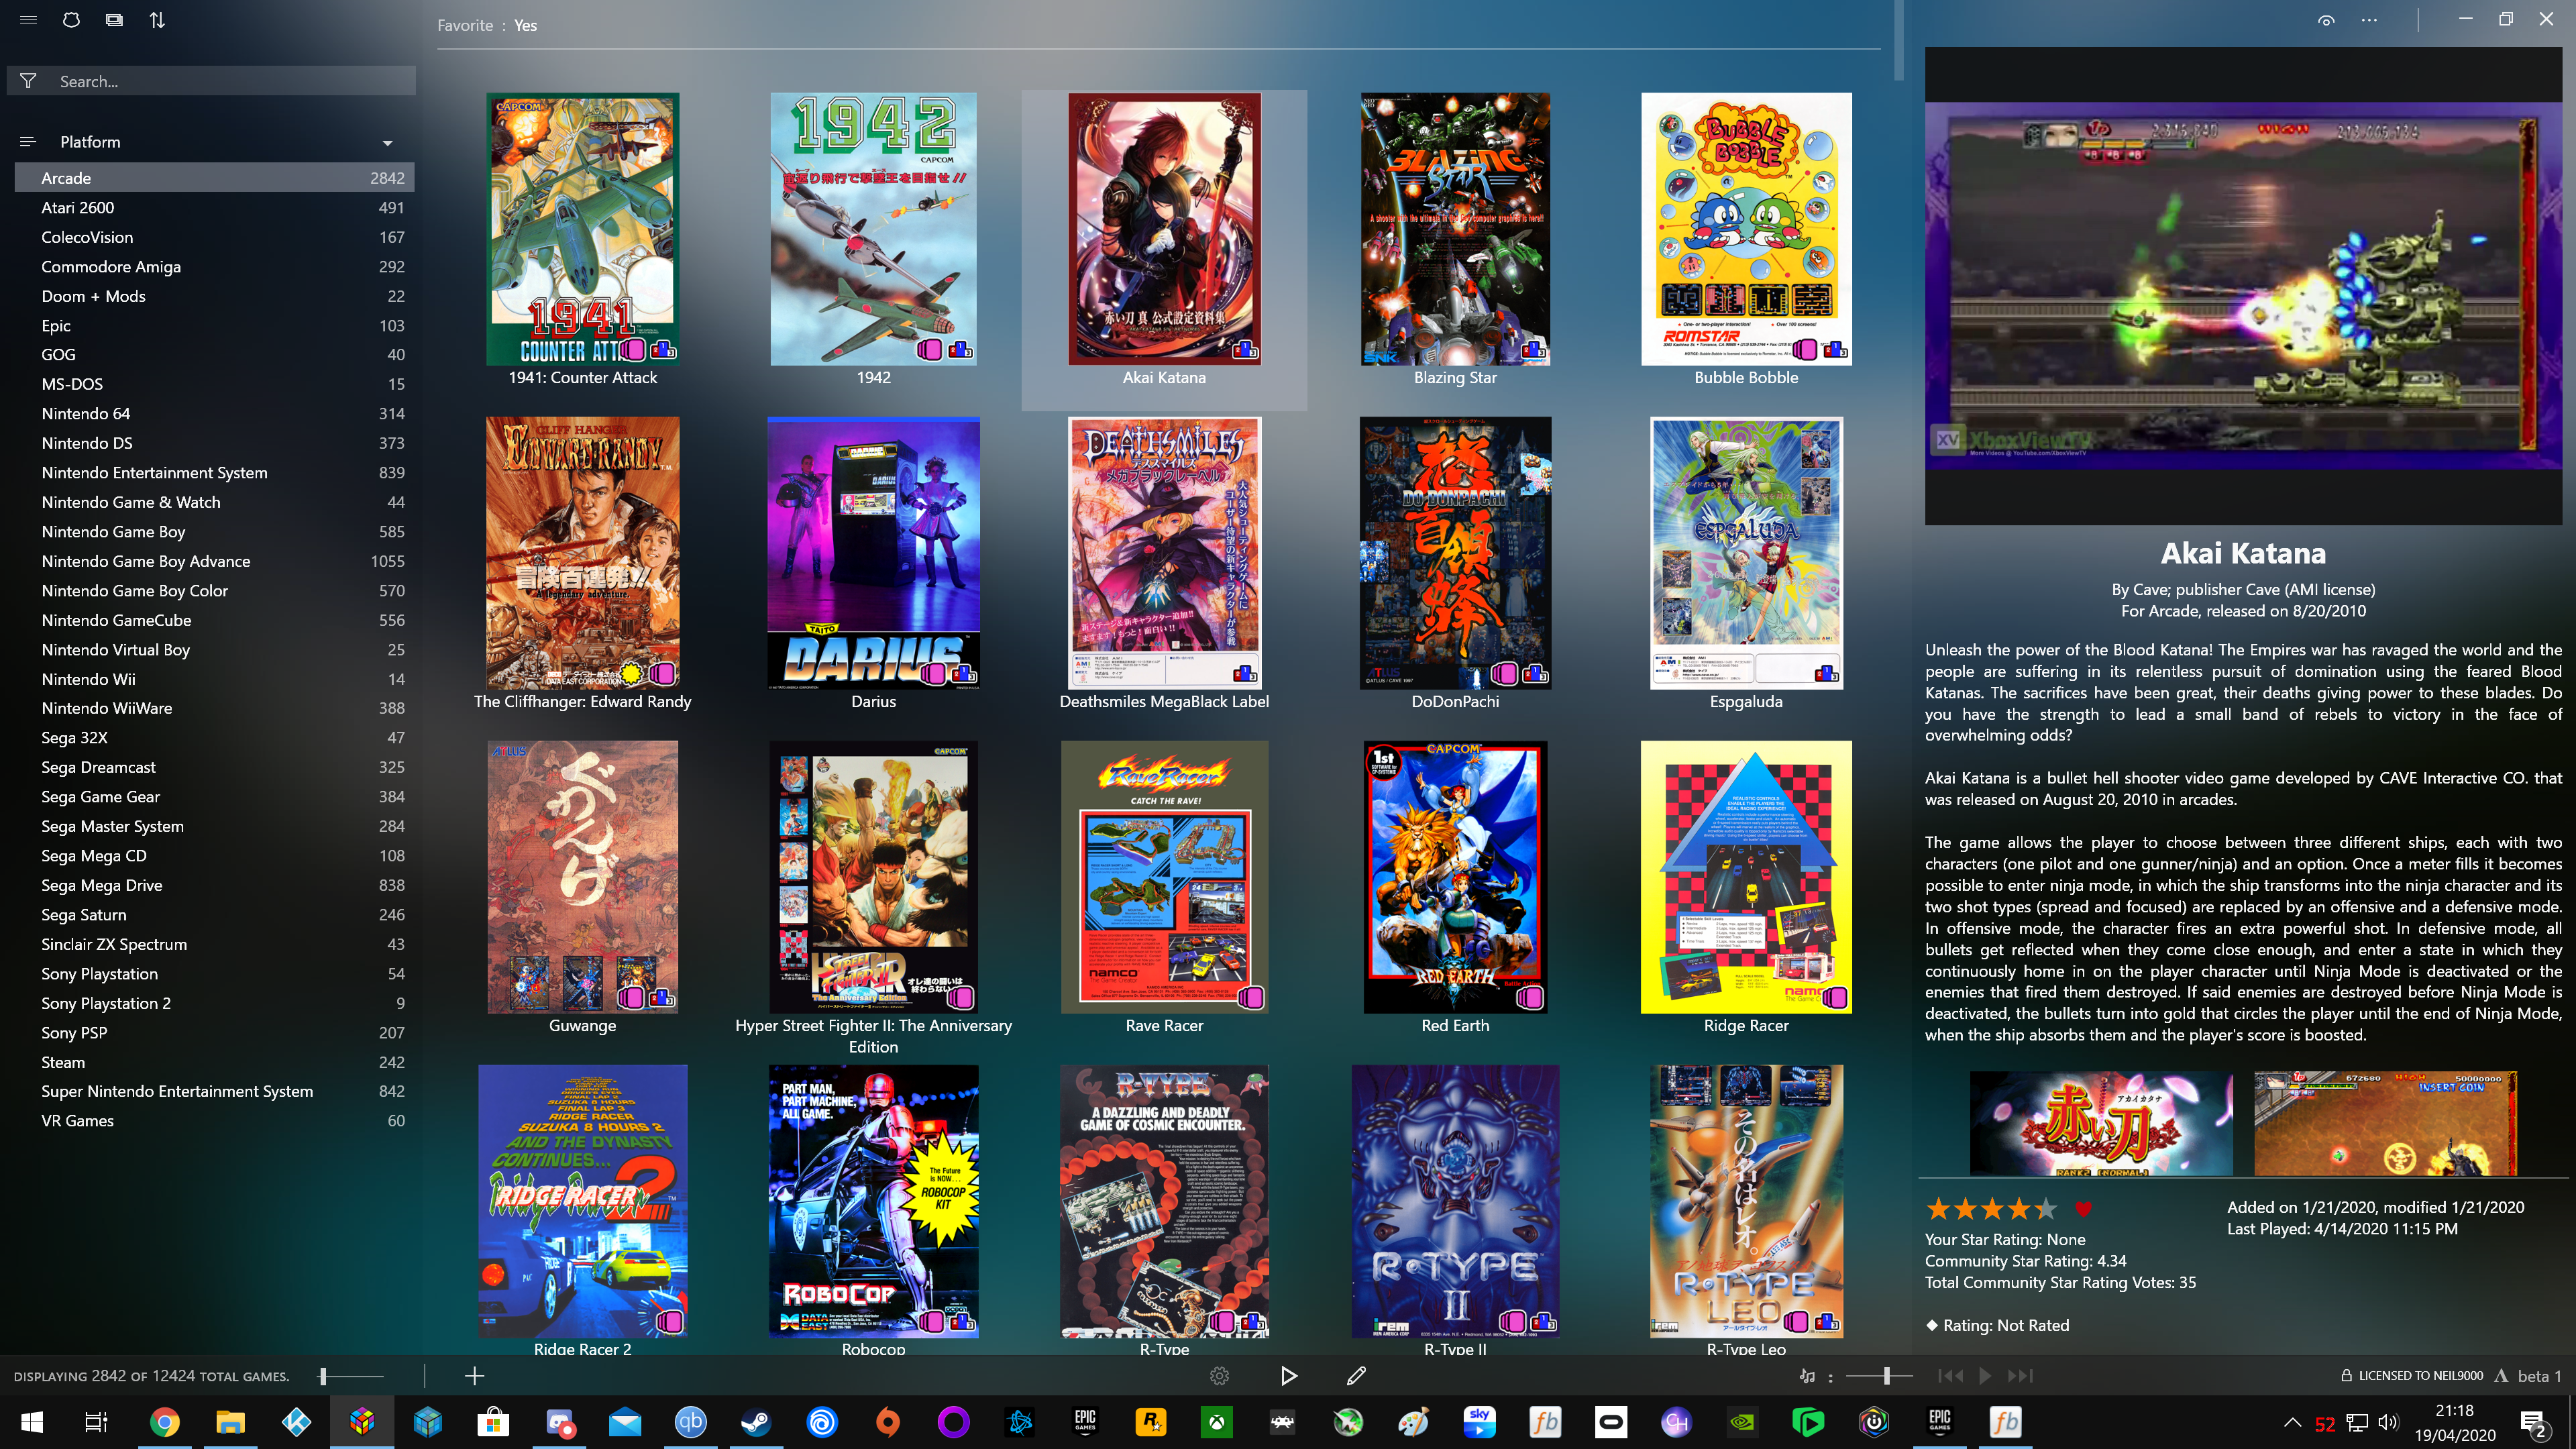This screenshot has width=2576, height=1449.
Task: Click the filter funnel icon beside Search
Action: pos(28,81)
